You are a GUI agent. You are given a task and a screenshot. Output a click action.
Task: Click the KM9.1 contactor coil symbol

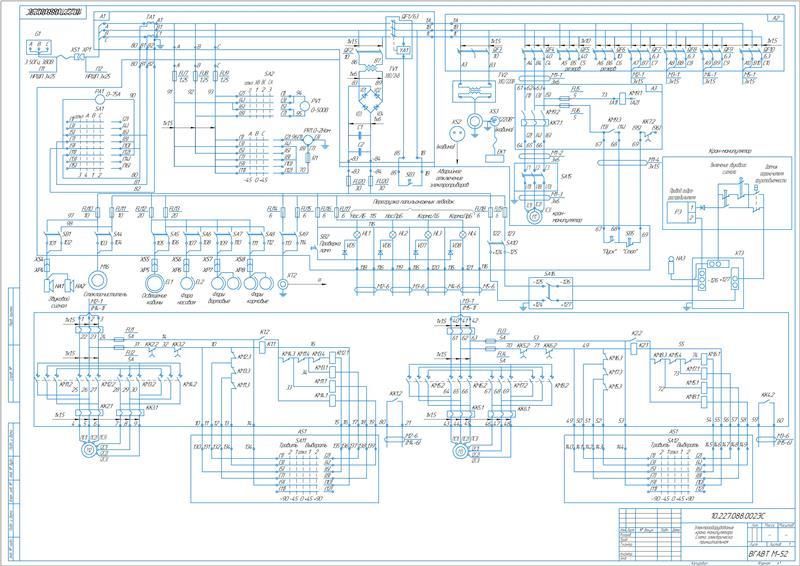[622, 97]
